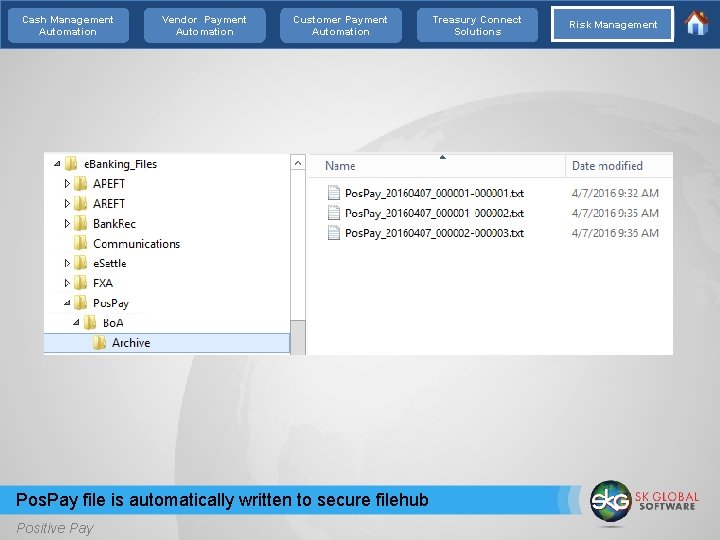Open the Vendor Payment Automation tab
The image size is (720, 540).
pyautogui.click(x=204, y=25)
